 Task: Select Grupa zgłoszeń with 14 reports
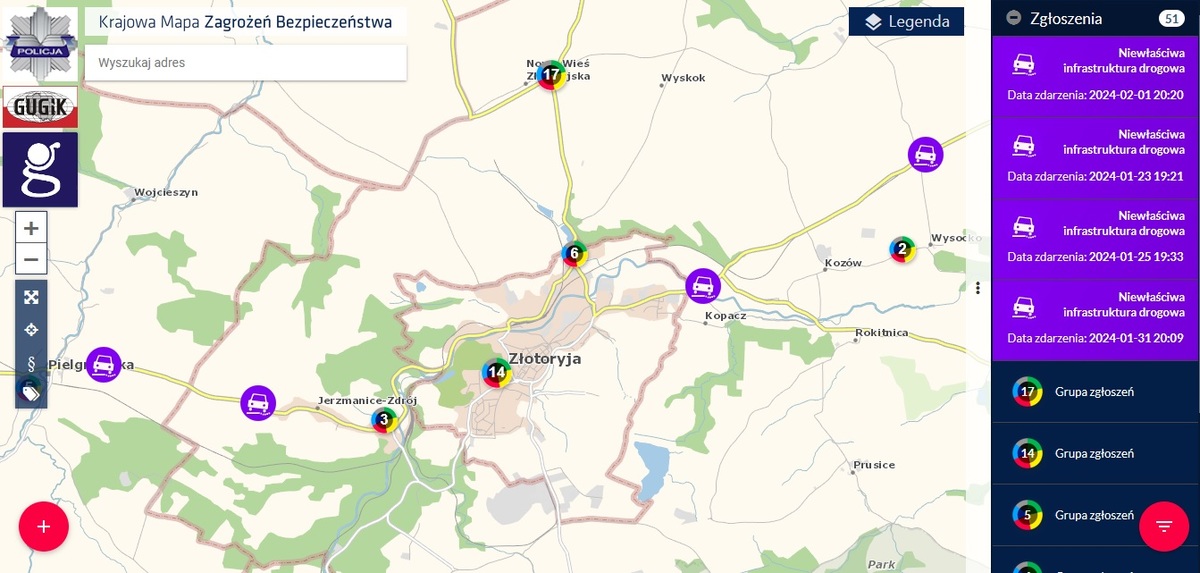[1095, 453]
